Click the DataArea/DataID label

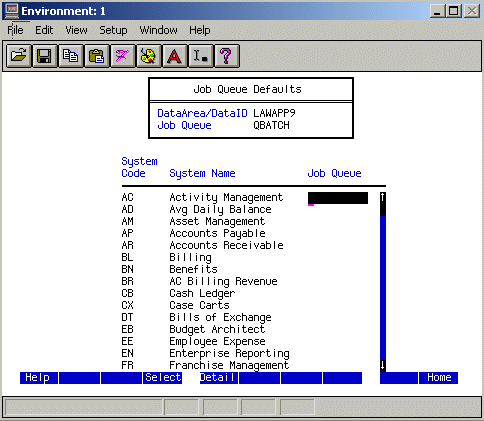[x=202, y=113]
